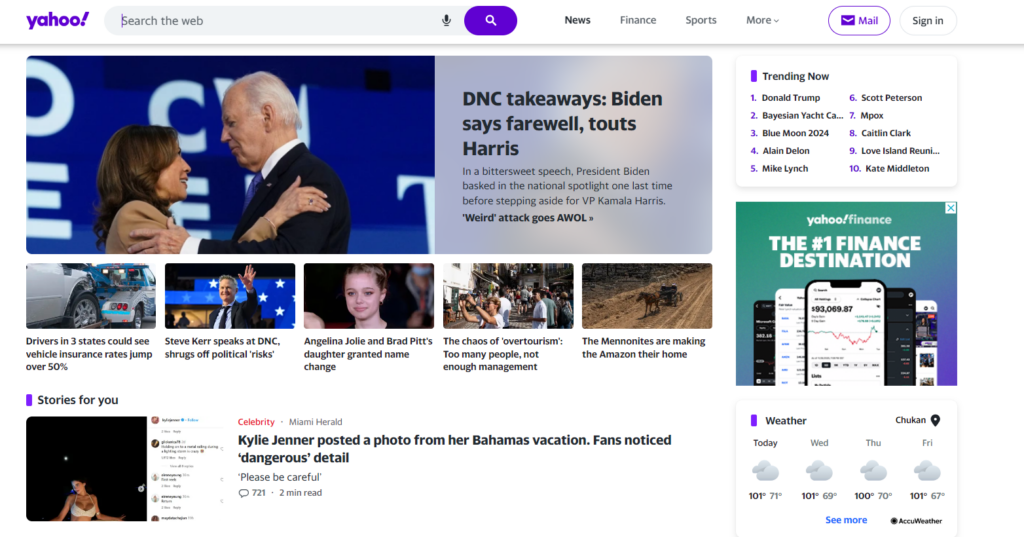This screenshot has width=1024, height=537.
Task: Click Drivers in 3 states headline
Action: [89, 354]
